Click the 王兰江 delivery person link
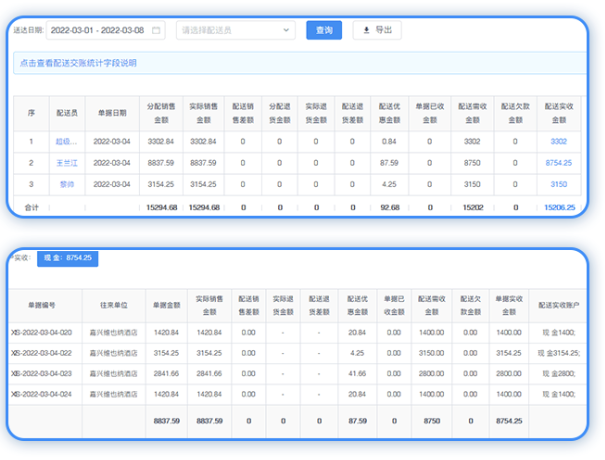This screenshot has height=460, width=605. pyautogui.click(x=67, y=163)
